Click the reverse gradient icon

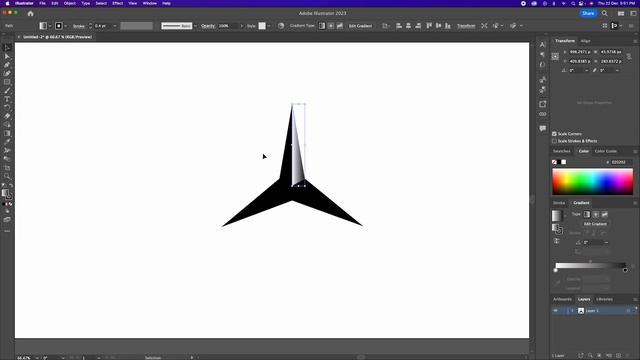pos(557,241)
